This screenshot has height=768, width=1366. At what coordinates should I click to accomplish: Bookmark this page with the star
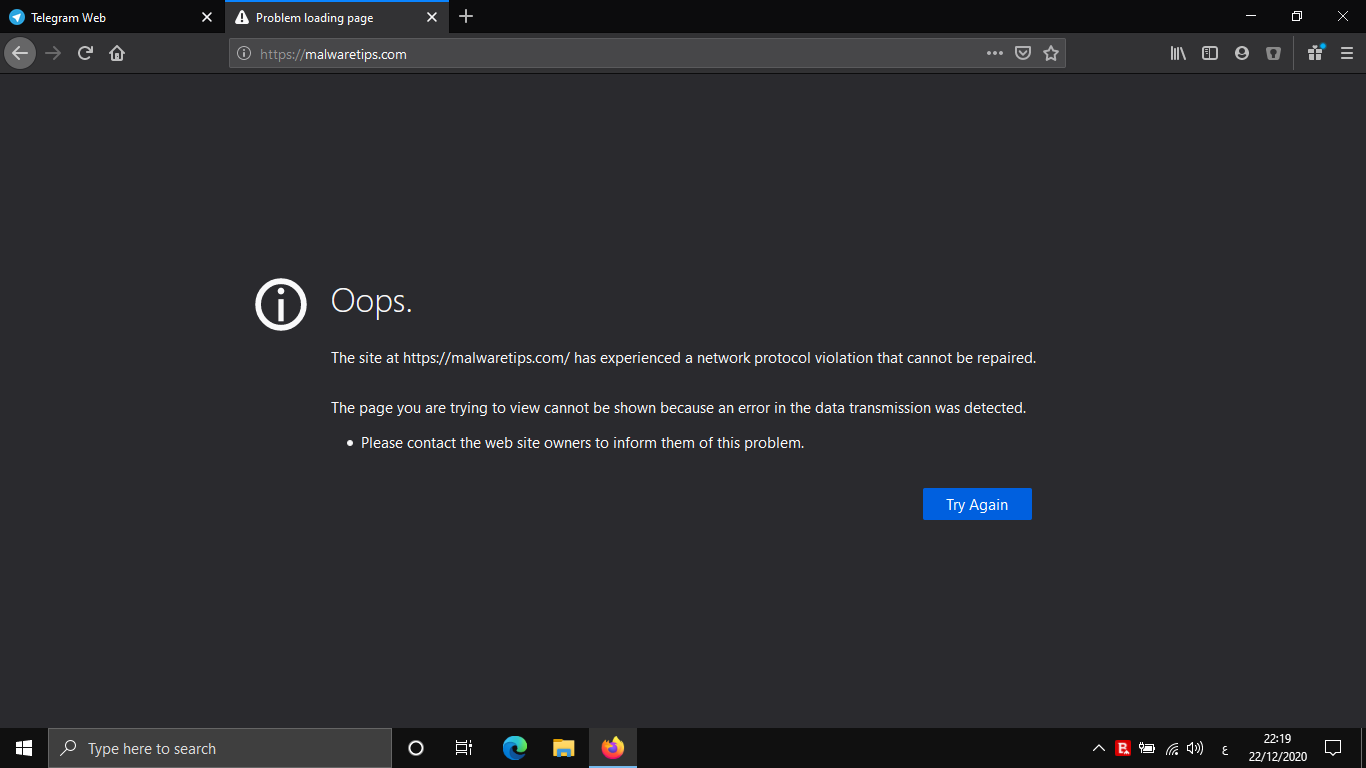pos(1051,53)
